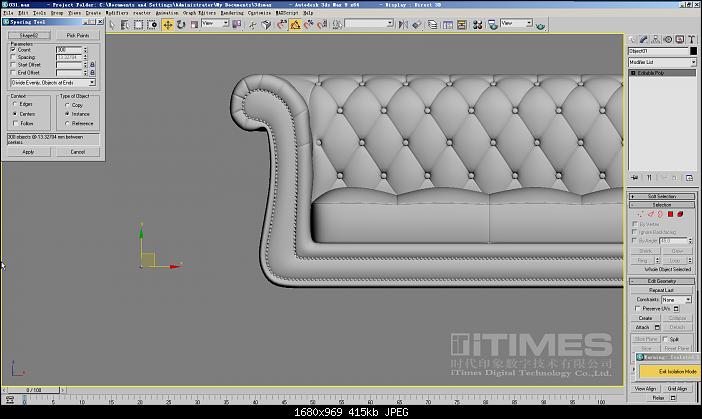
Task: Open the MAXScript menu
Action: click(x=287, y=13)
